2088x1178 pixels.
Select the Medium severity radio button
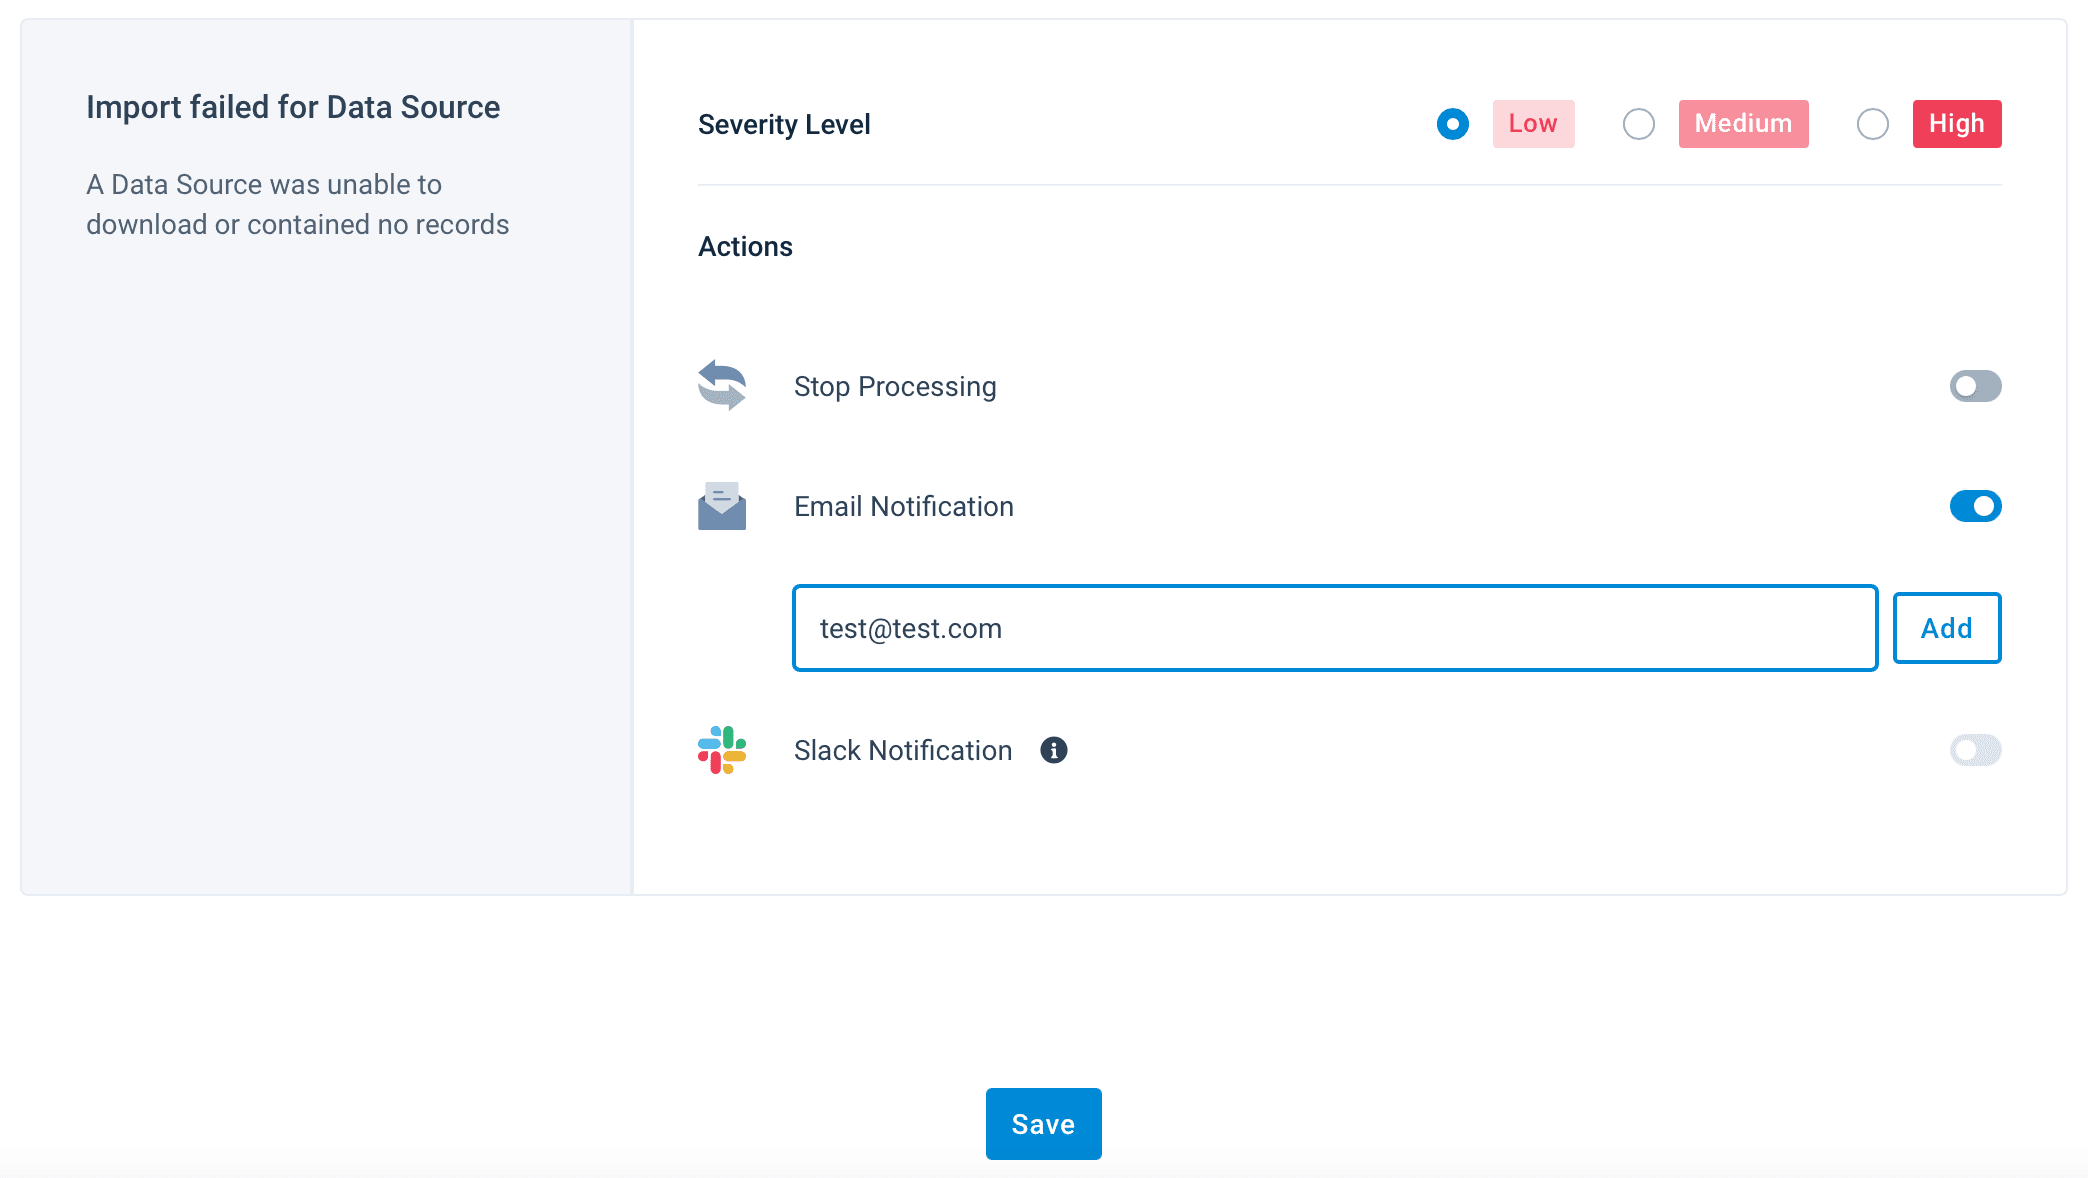pos(1639,124)
